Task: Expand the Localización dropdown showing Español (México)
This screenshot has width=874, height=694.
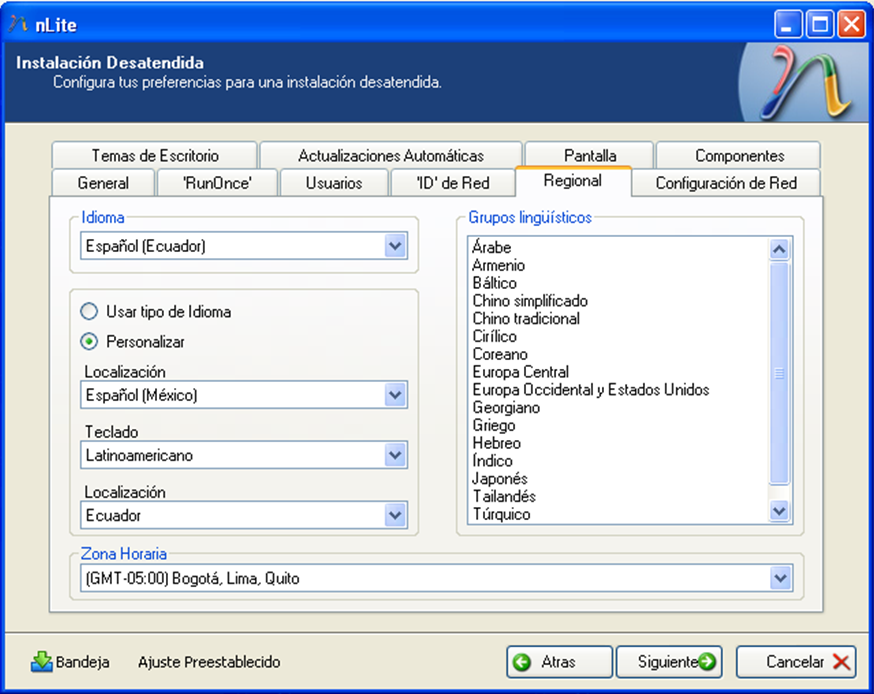Action: [x=244, y=395]
